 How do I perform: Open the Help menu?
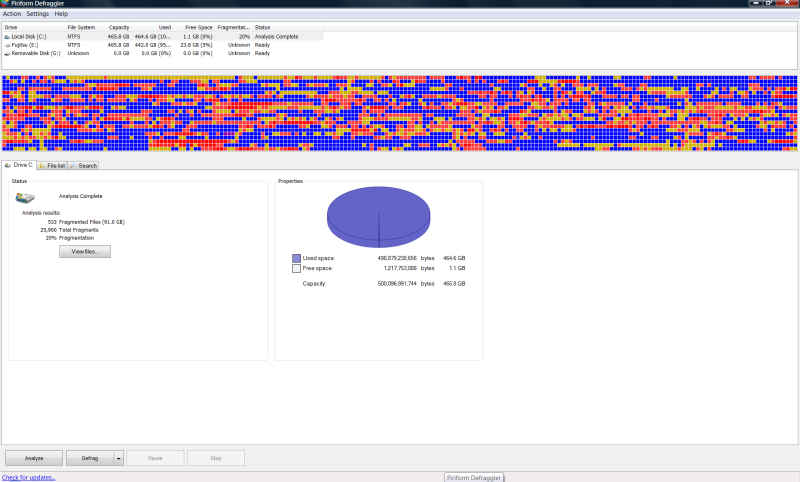[61, 14]
